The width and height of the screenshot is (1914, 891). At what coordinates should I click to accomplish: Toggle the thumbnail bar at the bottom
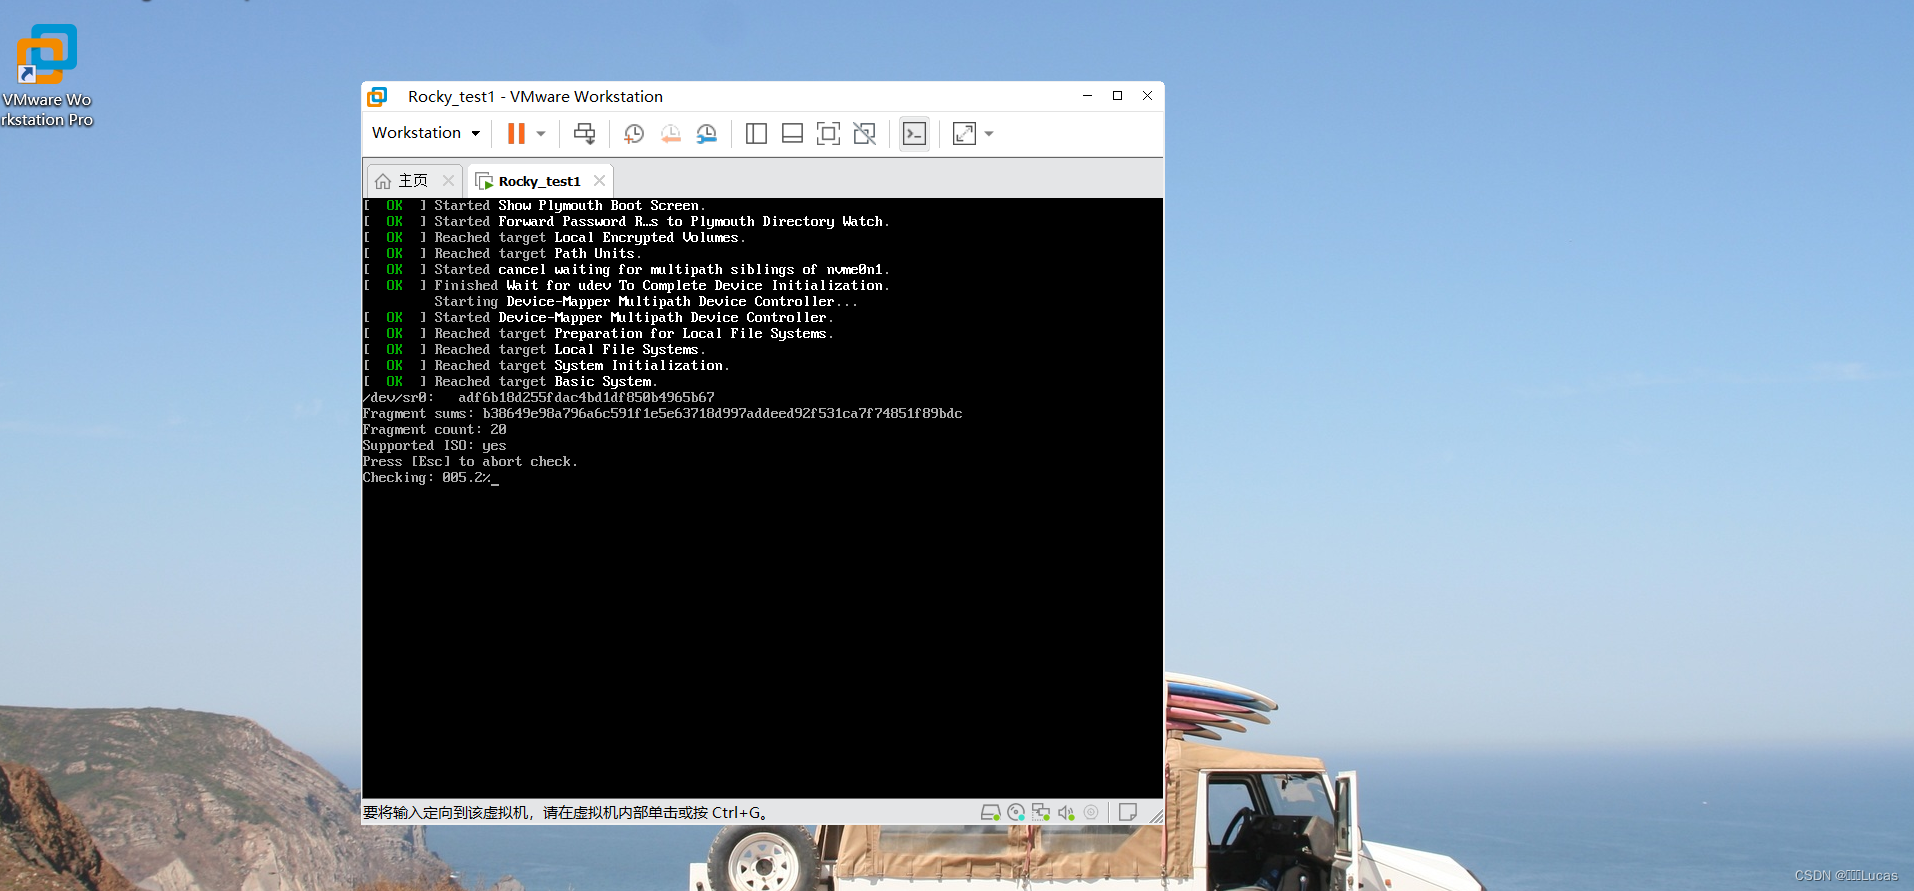click(x=792, y=133)
